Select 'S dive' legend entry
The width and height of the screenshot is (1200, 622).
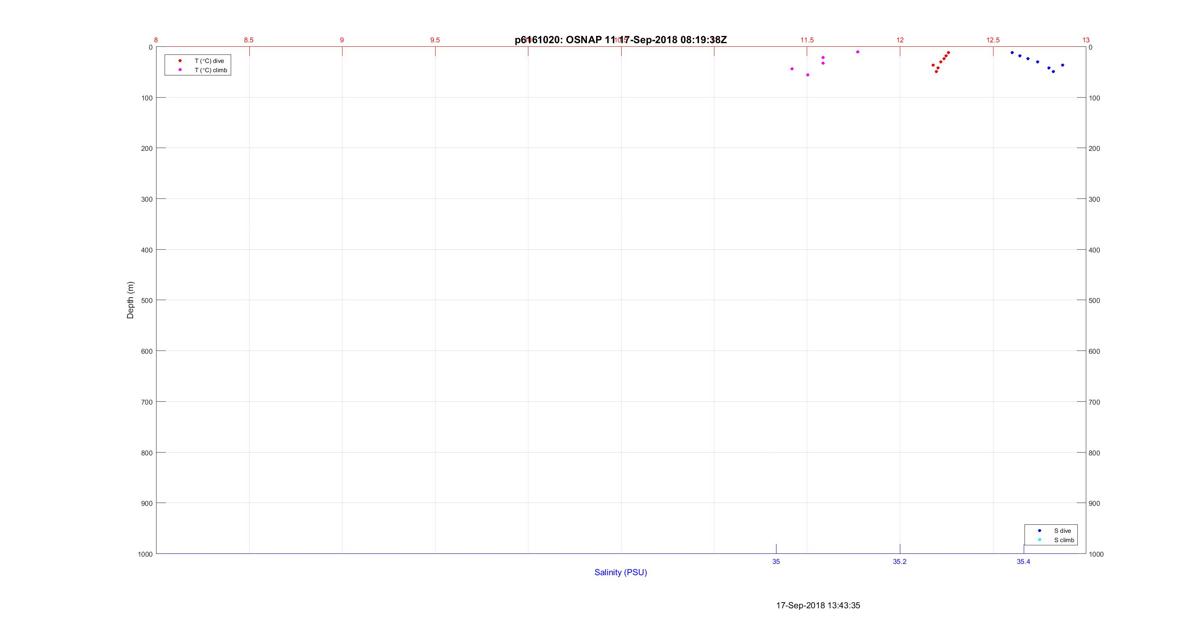[x=1063, y=530]
